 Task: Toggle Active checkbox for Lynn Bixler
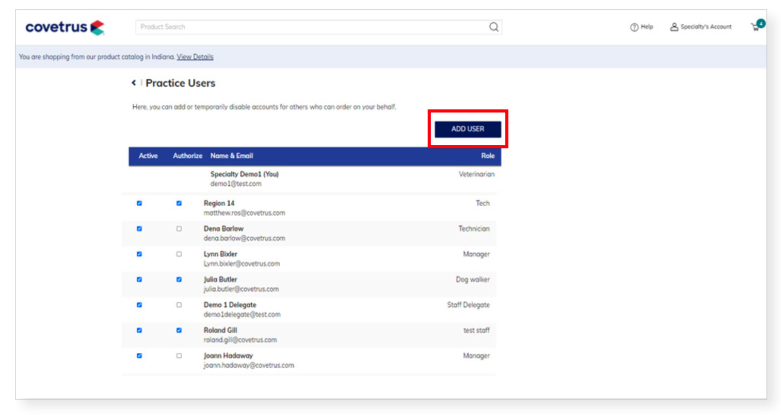[x=139, y=254]
